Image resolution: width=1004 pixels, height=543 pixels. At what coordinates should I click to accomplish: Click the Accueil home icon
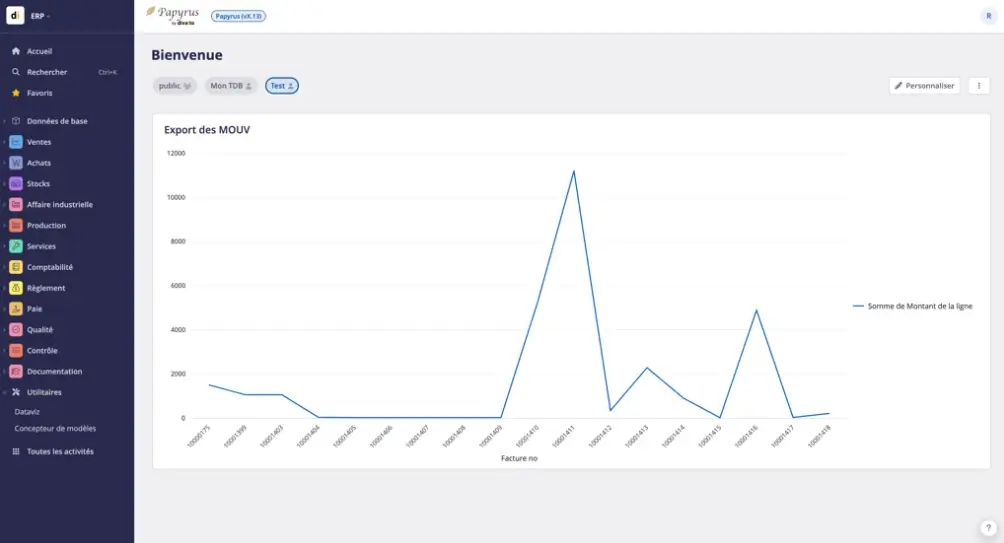16,51
